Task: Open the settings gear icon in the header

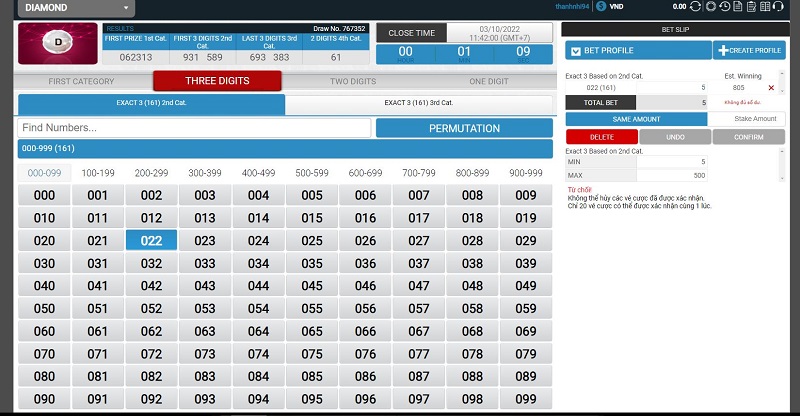Action: pyautogui.click(x=711, y=7)
